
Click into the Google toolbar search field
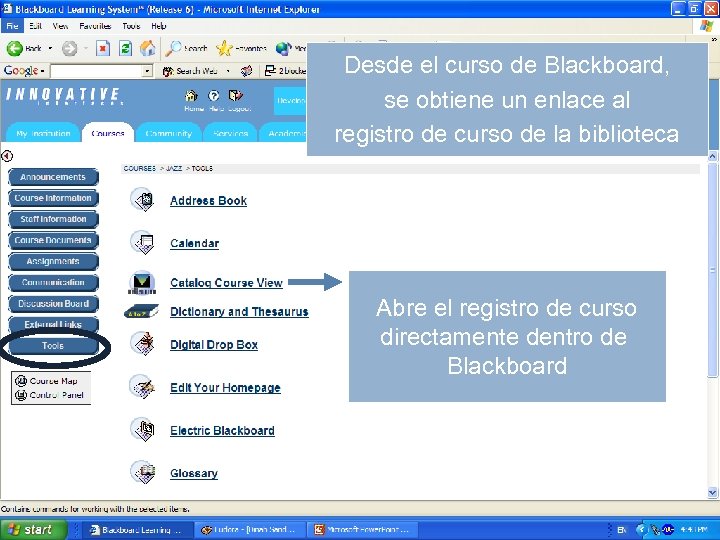97,71
